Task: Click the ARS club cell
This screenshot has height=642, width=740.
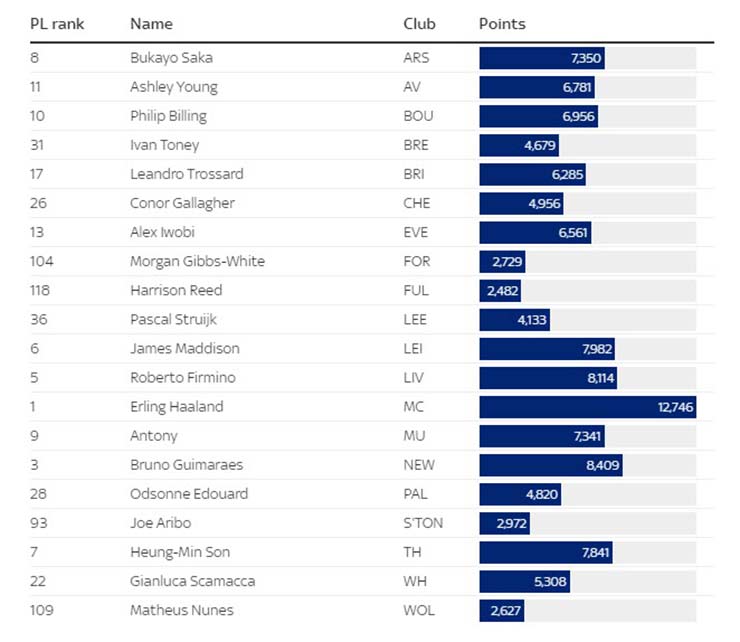Action: point(416,58)
